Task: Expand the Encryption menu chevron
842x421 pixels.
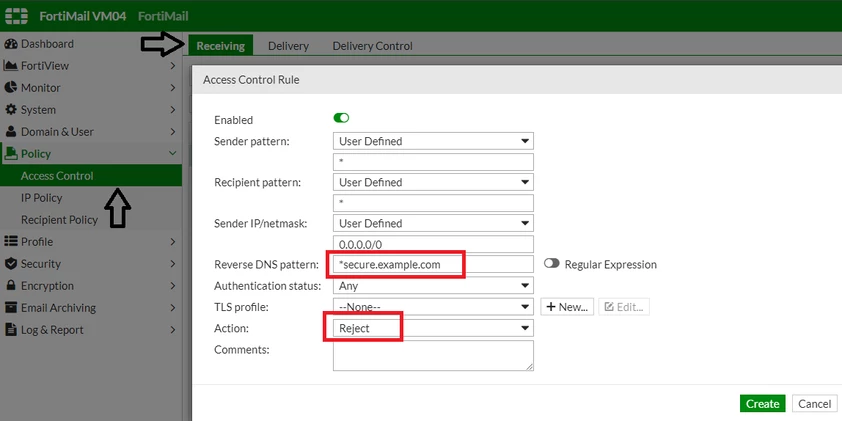Action: click(x=172, y=286)
